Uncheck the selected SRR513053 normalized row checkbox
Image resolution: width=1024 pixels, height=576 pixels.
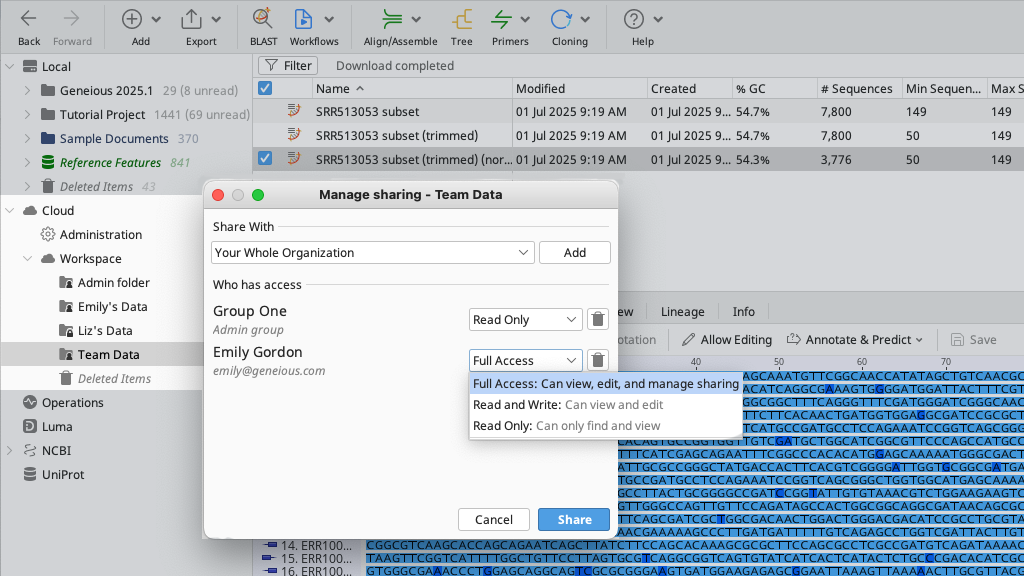tap(265, 158)
